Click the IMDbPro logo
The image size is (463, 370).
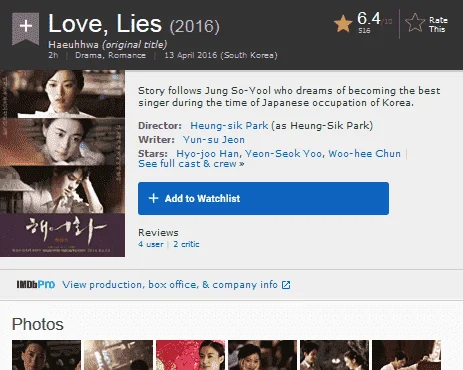[x=36, y=285]
